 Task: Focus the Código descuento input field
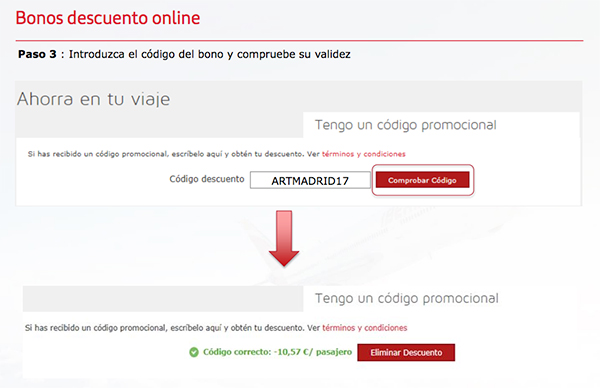coord(310,180)
